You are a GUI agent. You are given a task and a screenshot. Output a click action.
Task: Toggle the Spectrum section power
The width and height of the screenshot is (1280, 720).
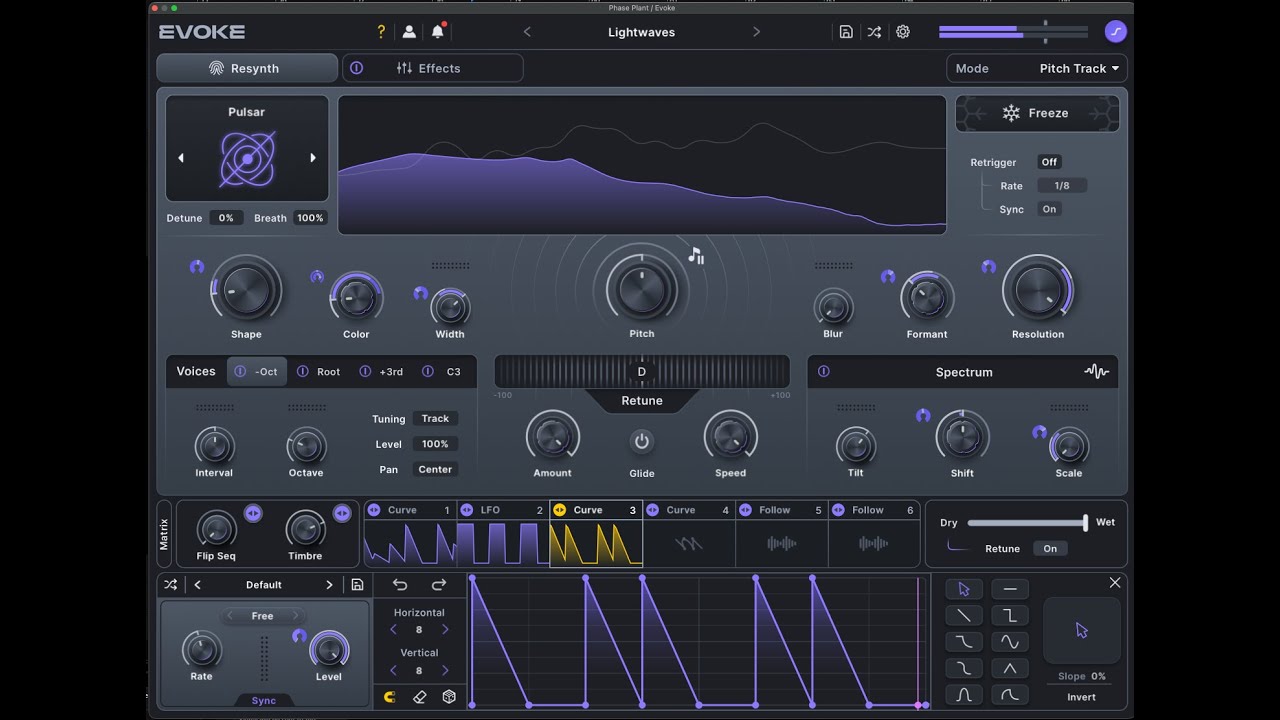click(x=824, y=371)
